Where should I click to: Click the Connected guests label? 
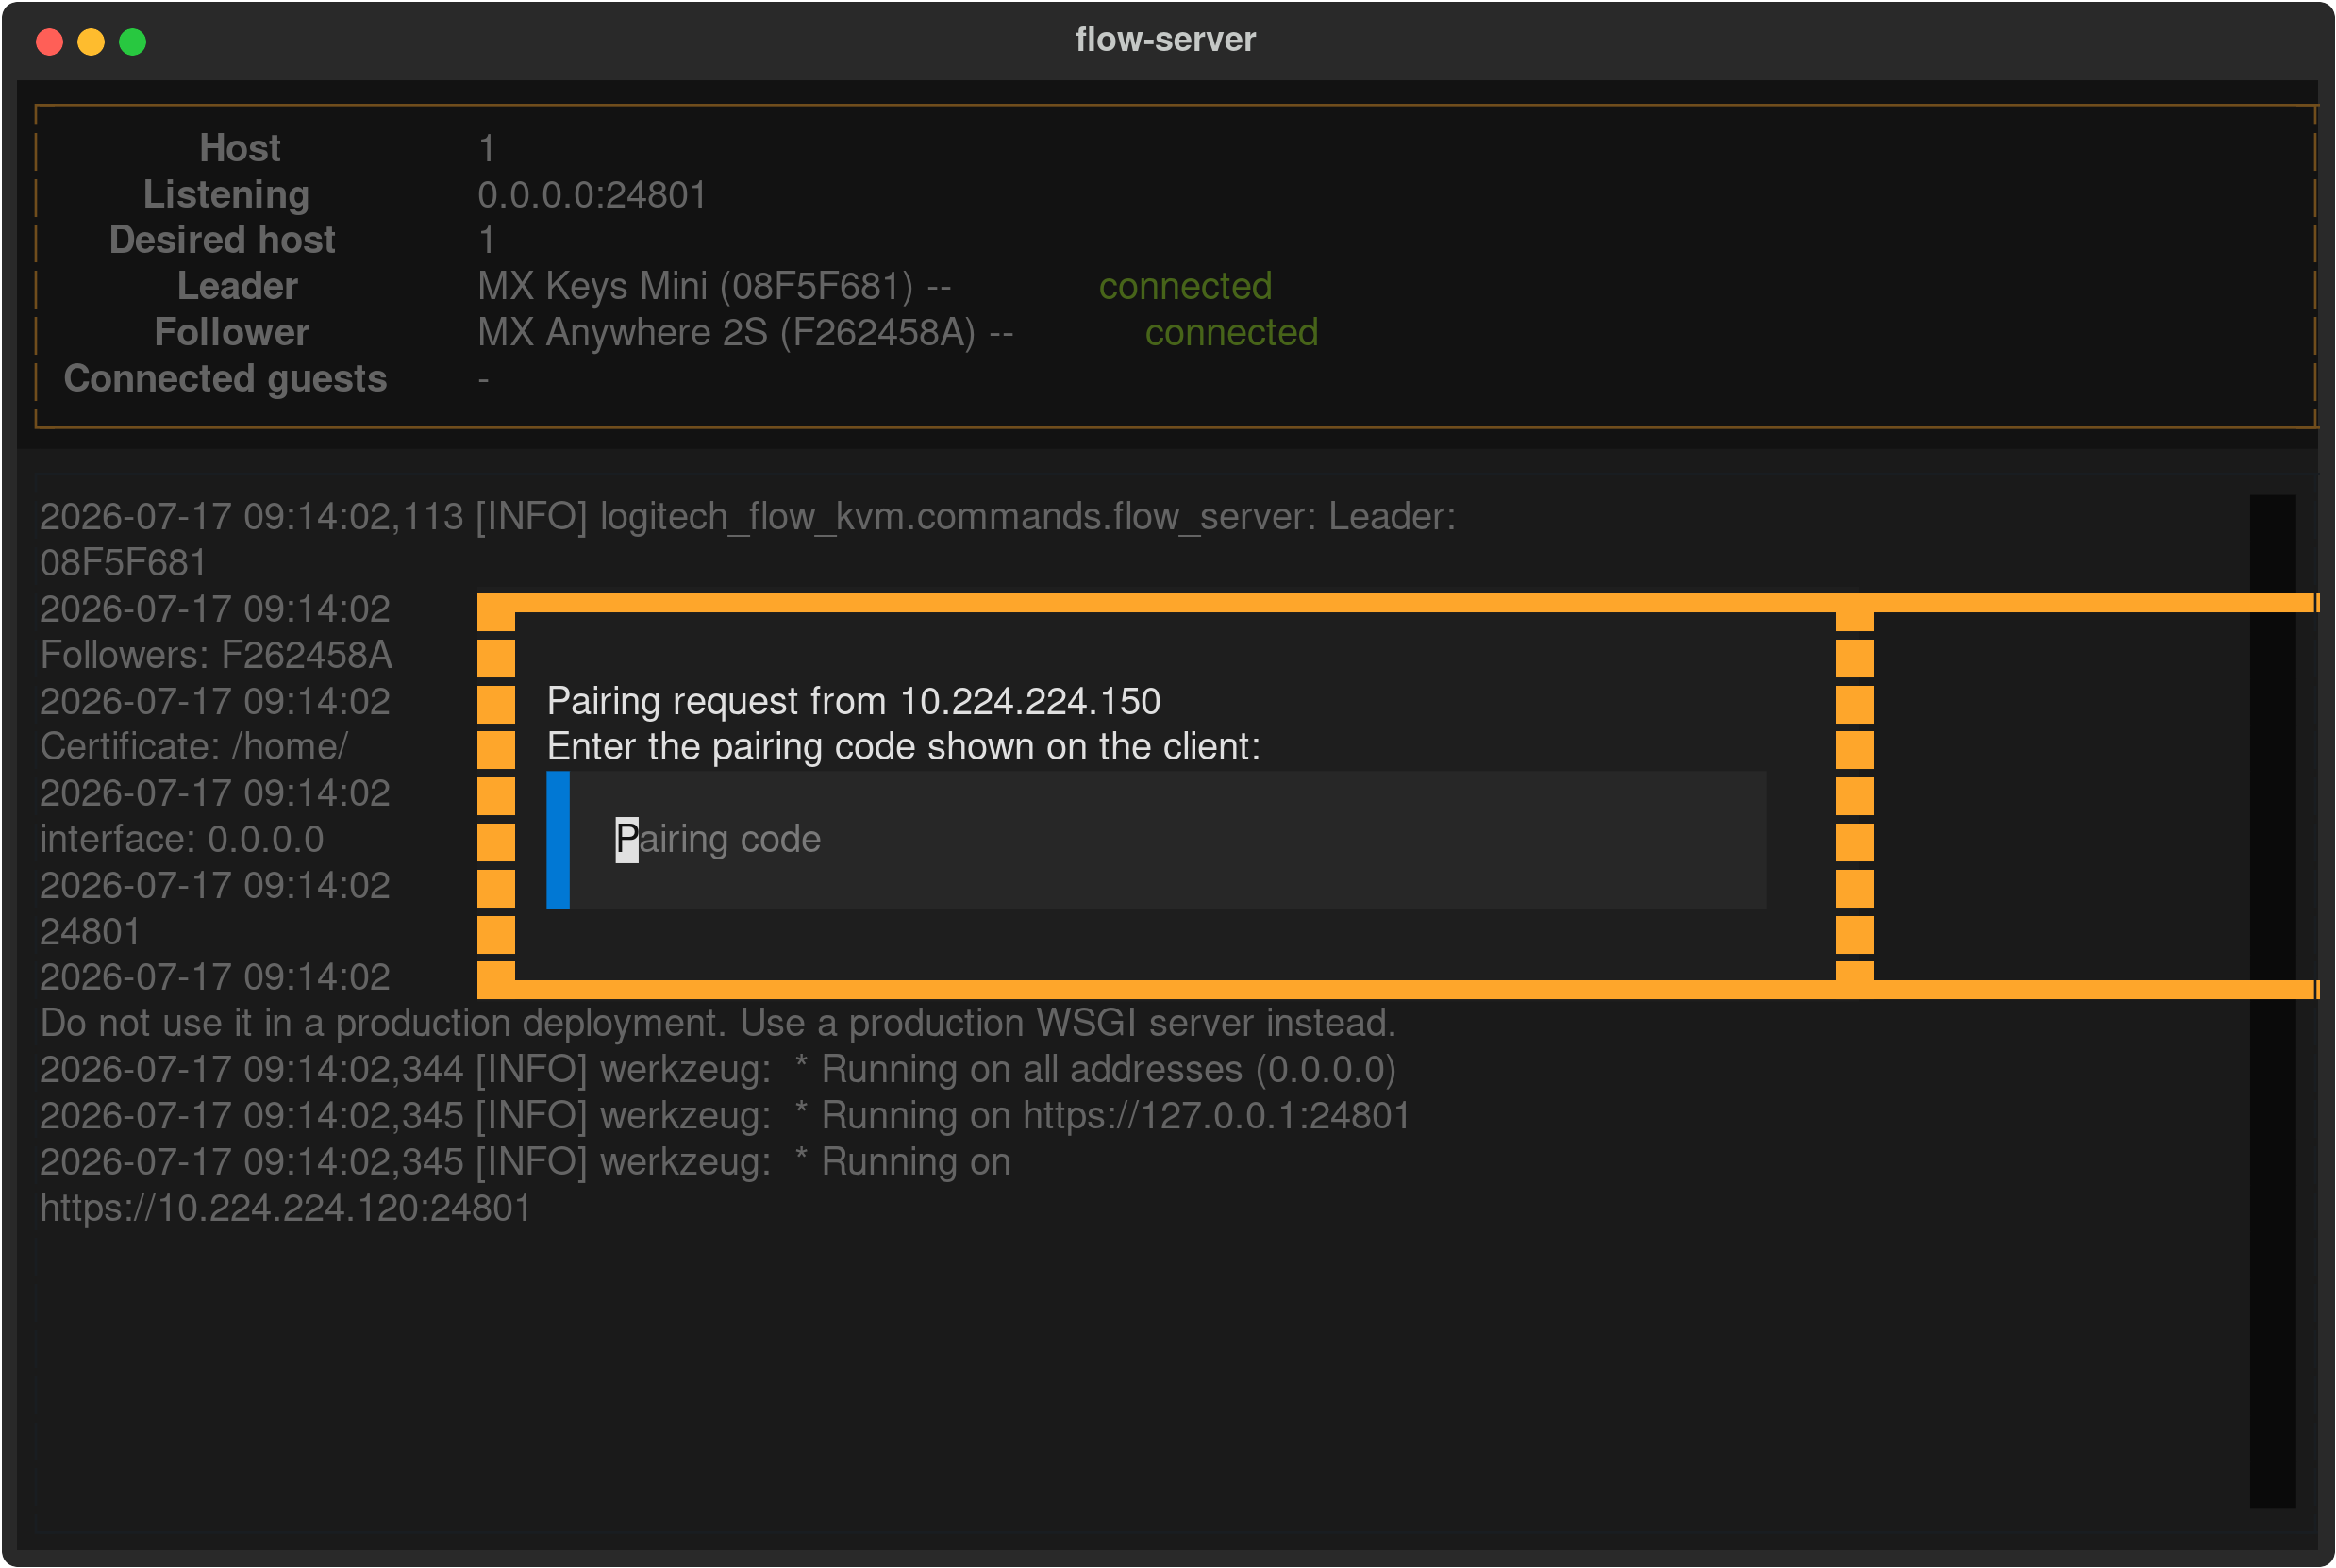point(225,379)
